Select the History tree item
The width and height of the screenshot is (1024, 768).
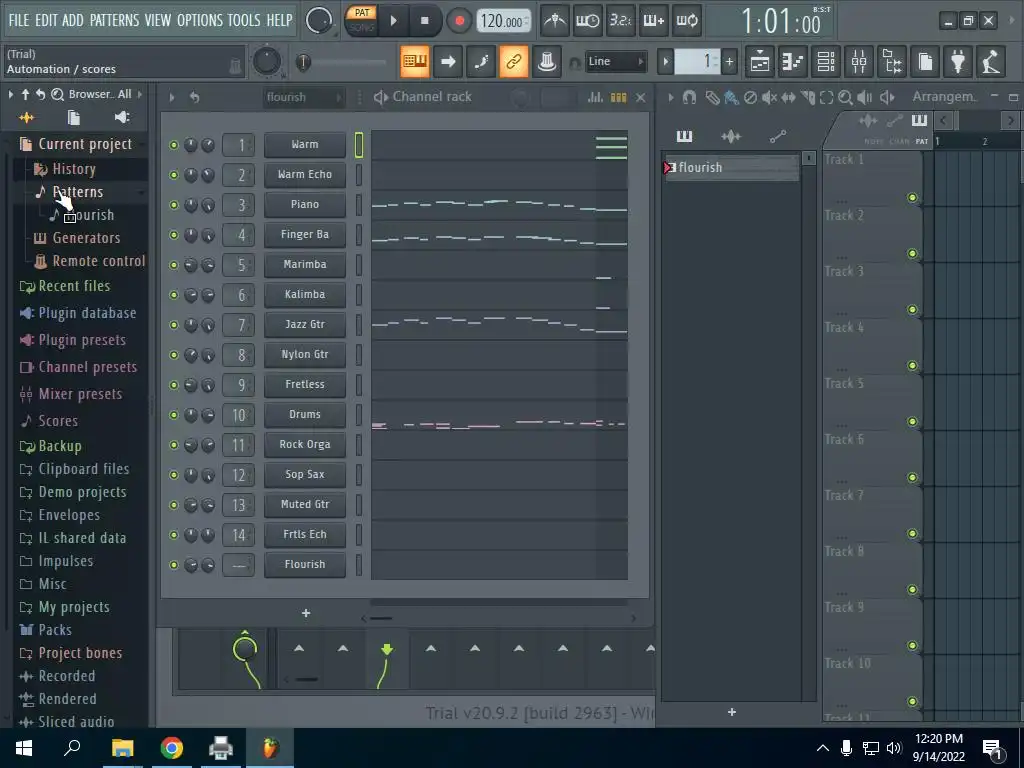tap(73, 169)
